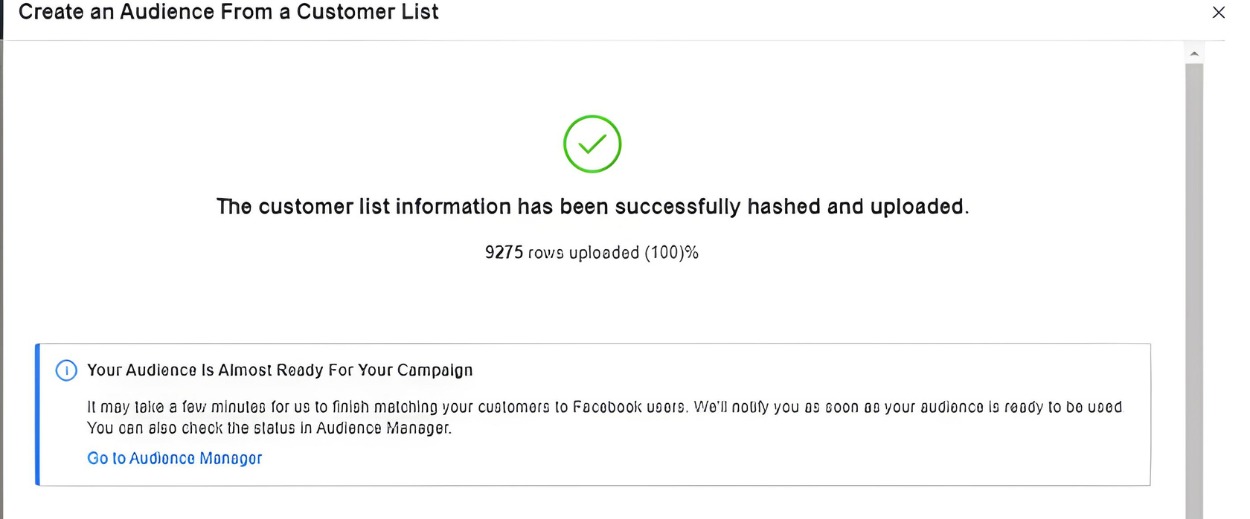Click the bold 9275 row count
1250x519 pixels.
(x=504, y=253)
